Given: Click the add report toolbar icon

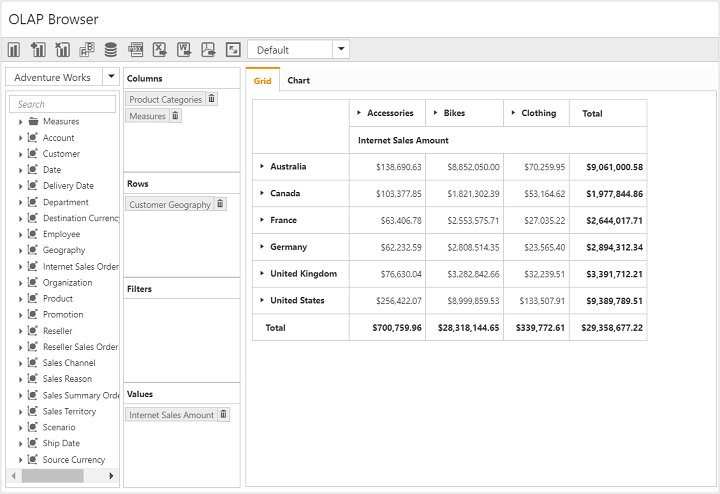Looking at the screenshot, I should point(38,49).
